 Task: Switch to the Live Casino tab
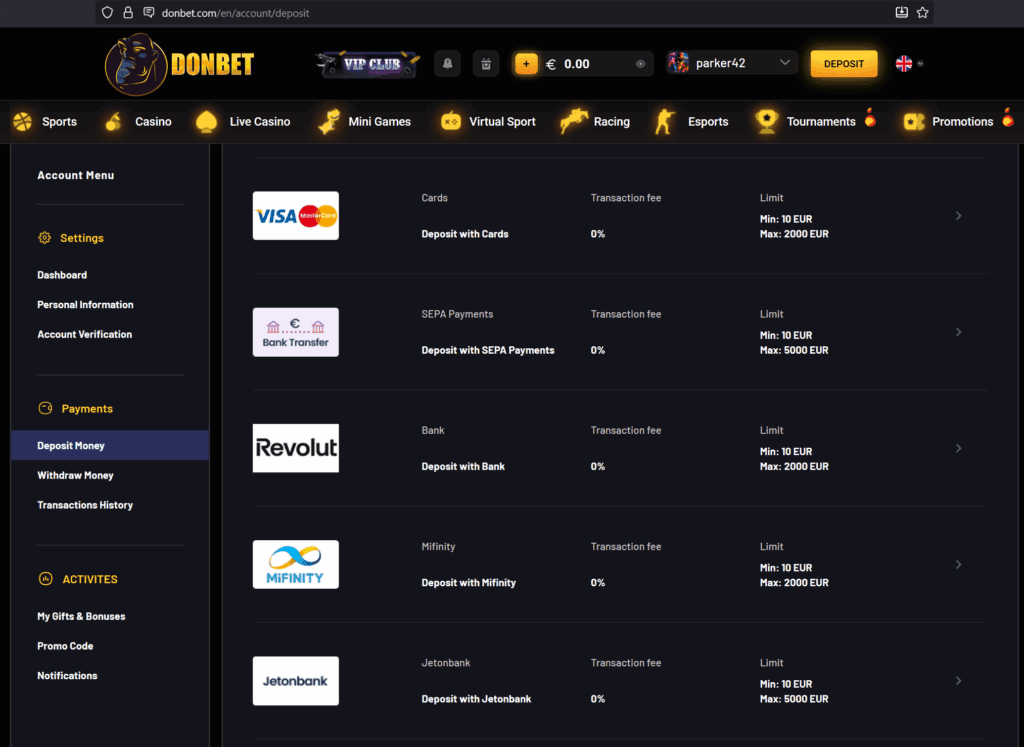[241, 121]
